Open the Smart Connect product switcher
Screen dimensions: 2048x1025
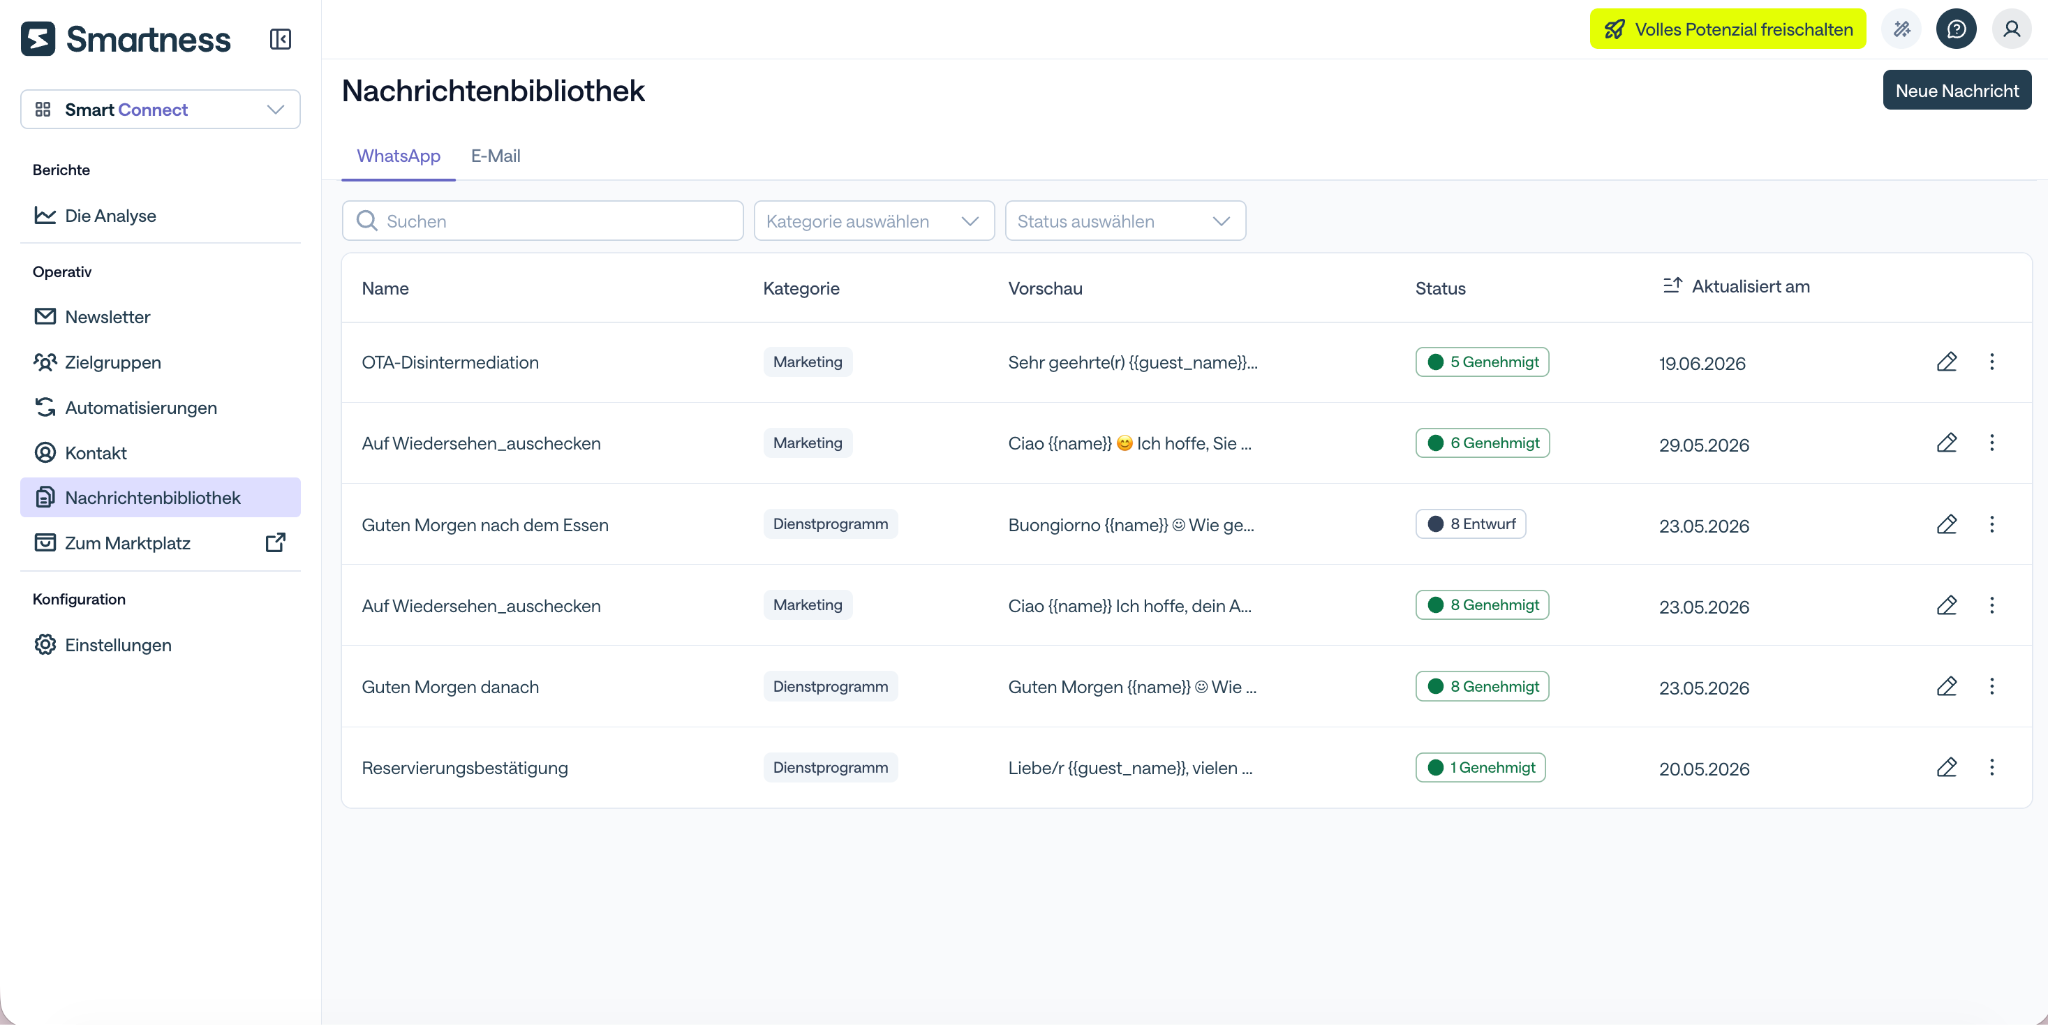point(160,109)
